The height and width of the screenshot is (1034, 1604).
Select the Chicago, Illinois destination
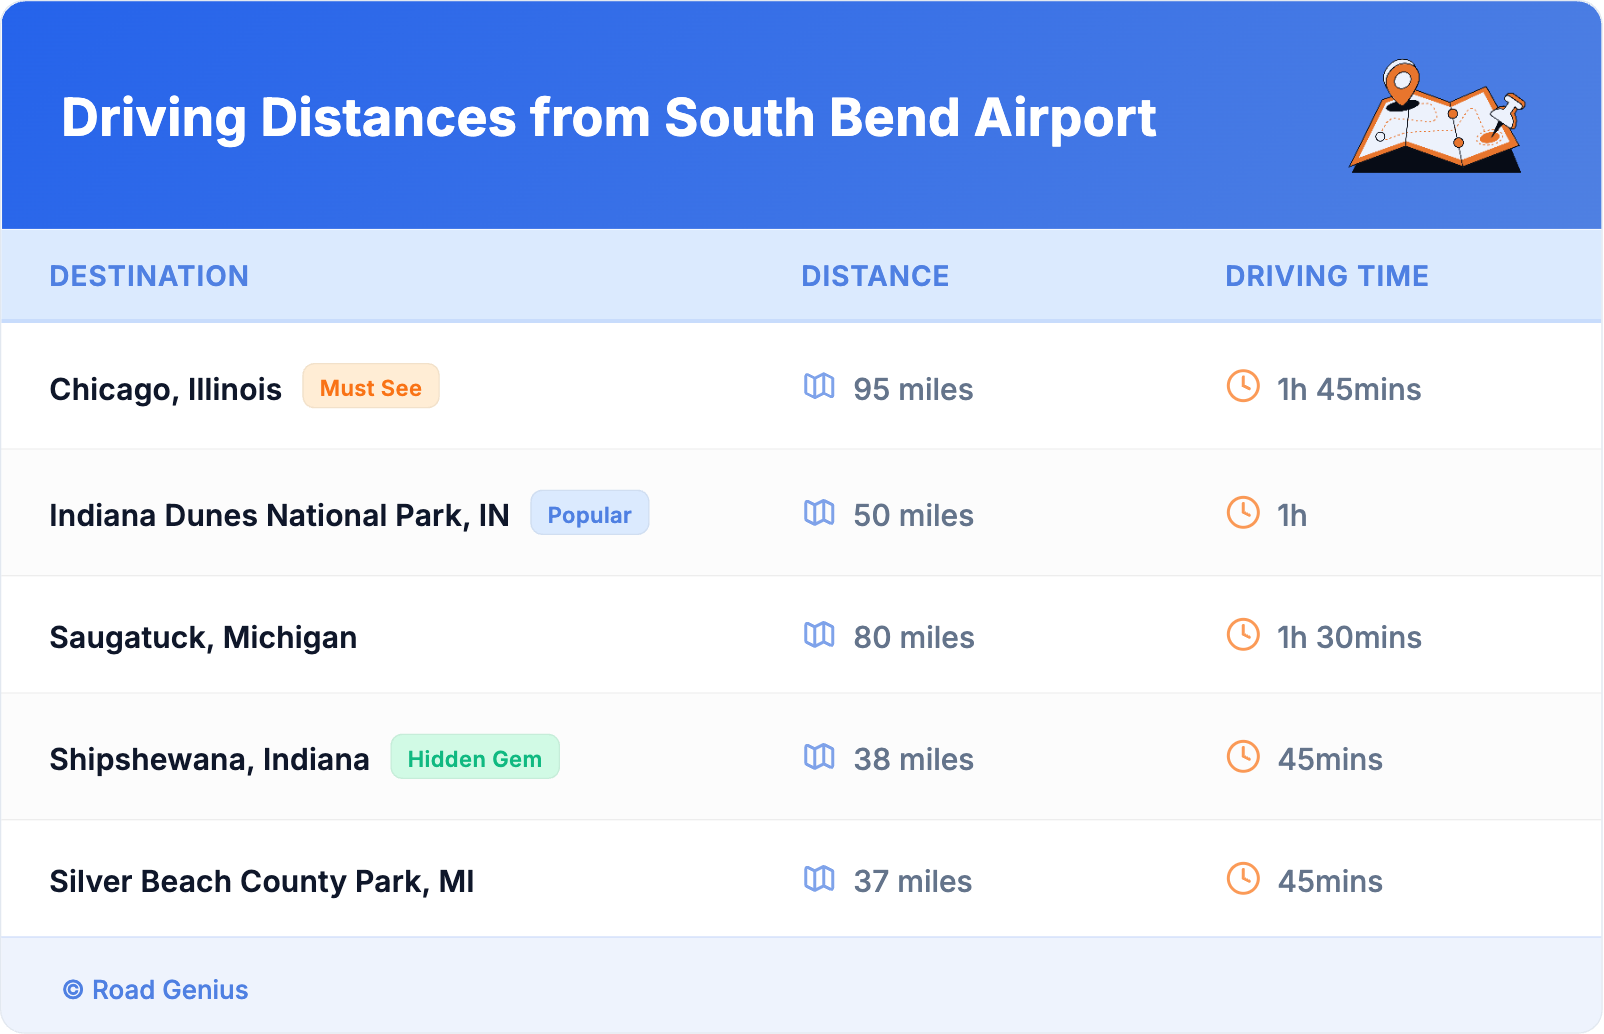click(x=166, y=389)
